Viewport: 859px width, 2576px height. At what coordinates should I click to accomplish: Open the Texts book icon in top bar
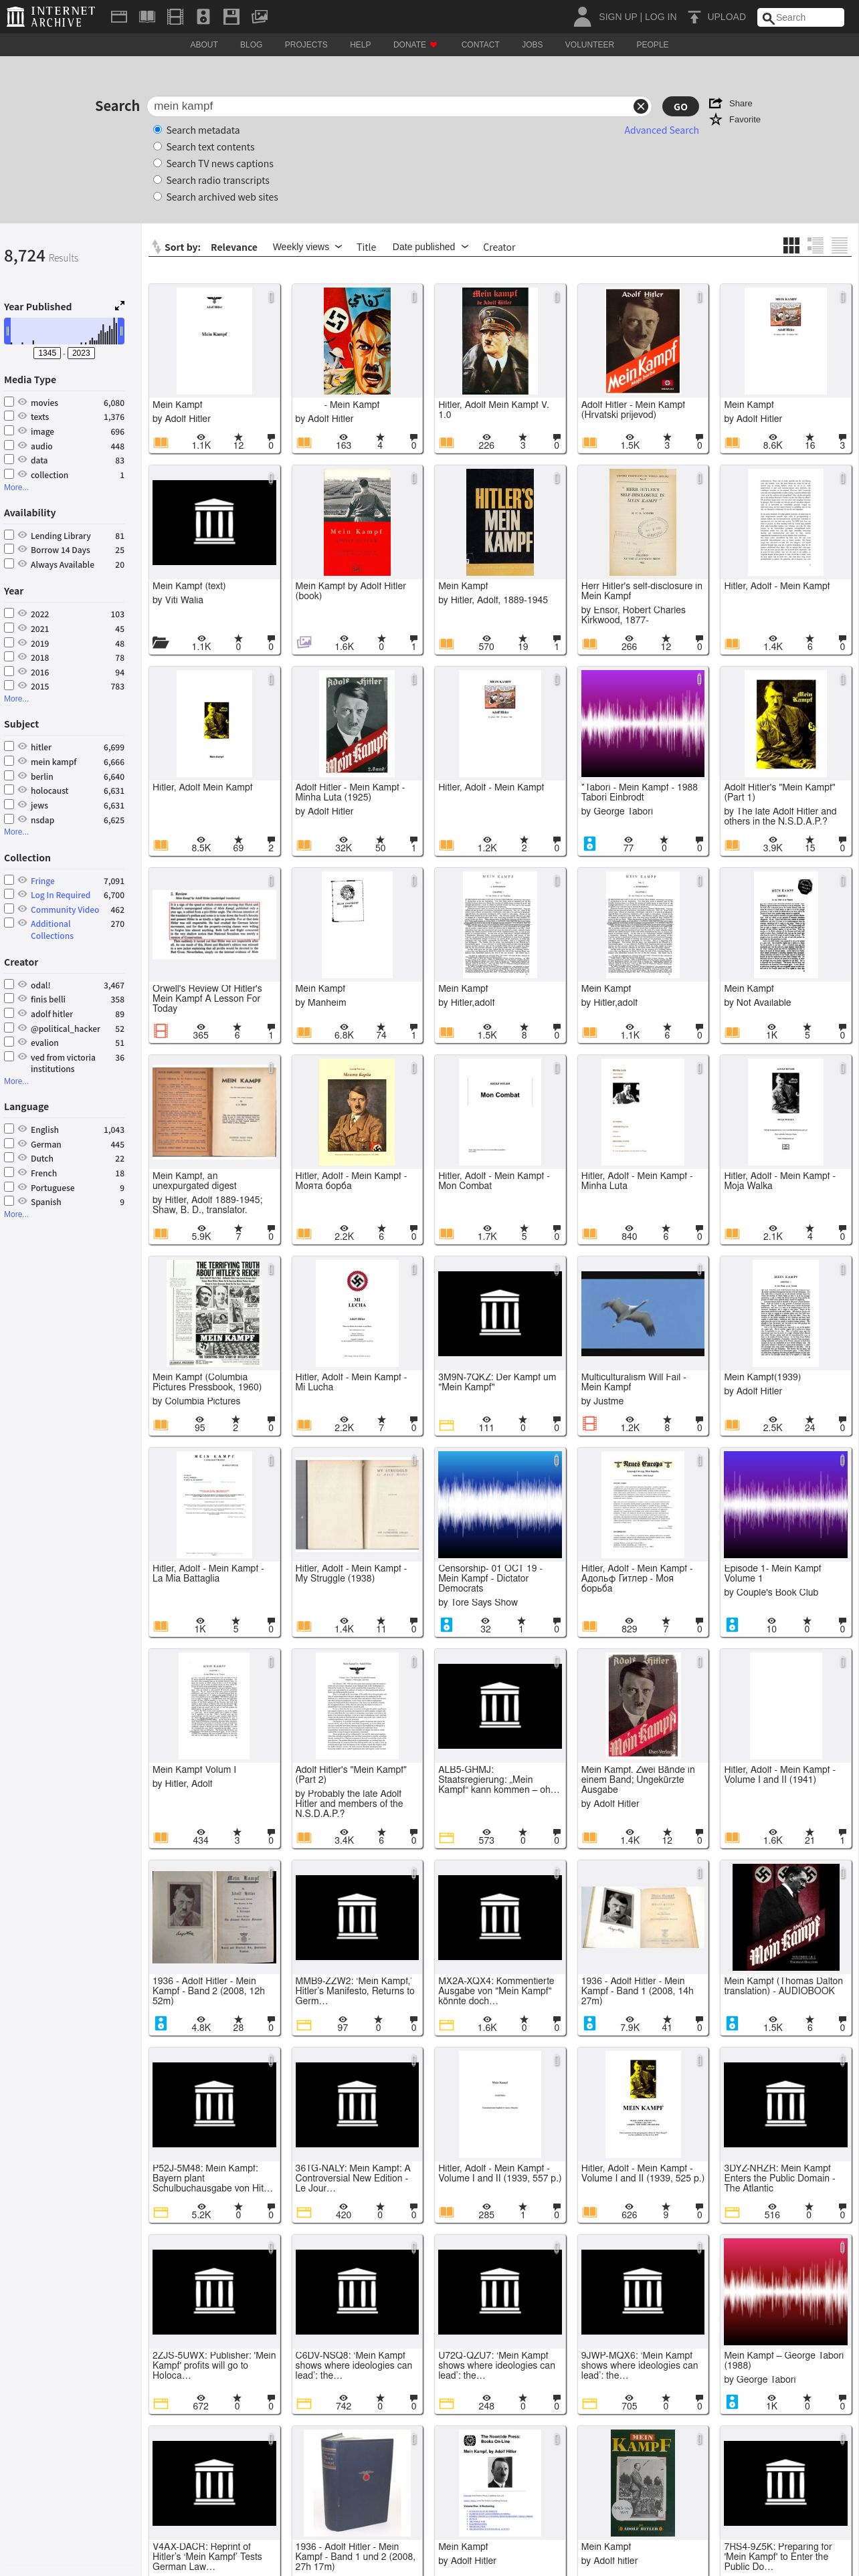(147, 17)
